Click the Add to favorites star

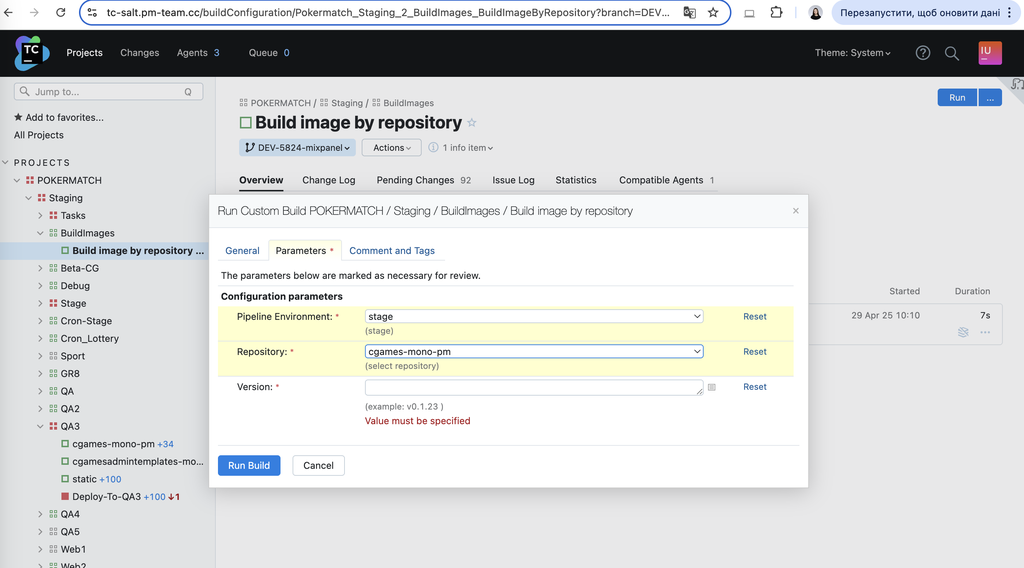point(18,118)
